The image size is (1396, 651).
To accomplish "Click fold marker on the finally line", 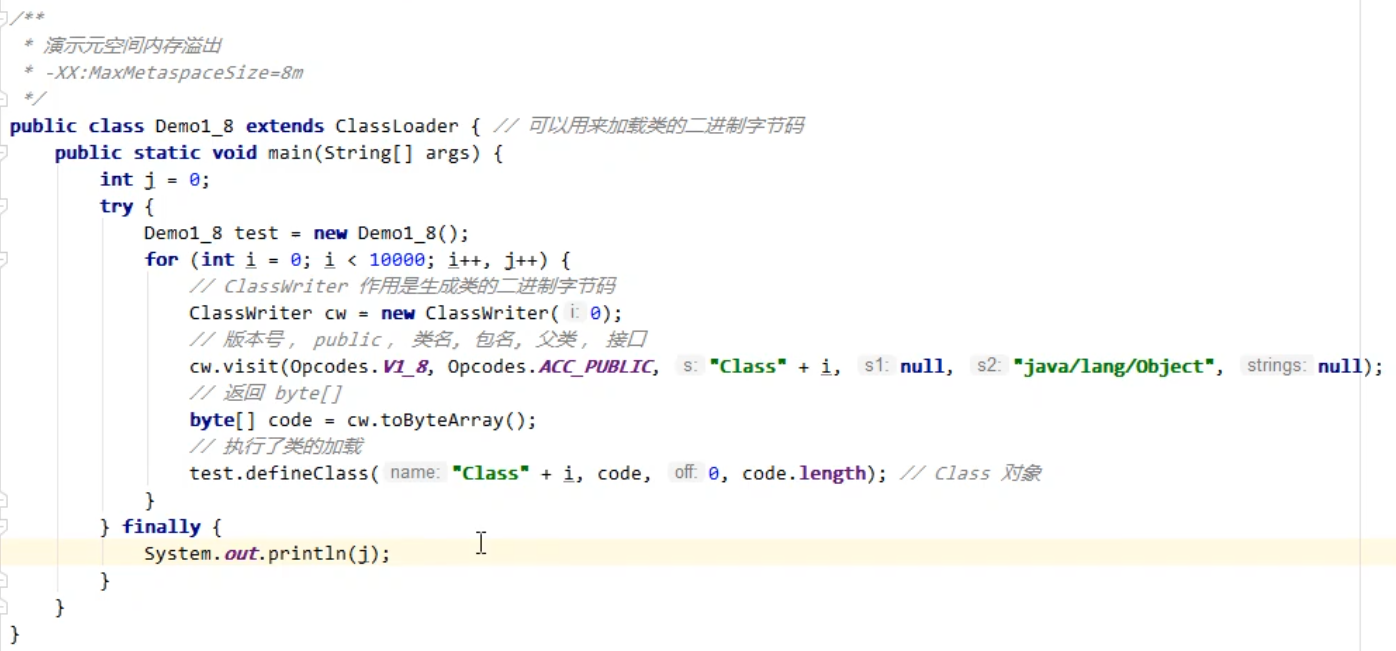I will [4, 527].
